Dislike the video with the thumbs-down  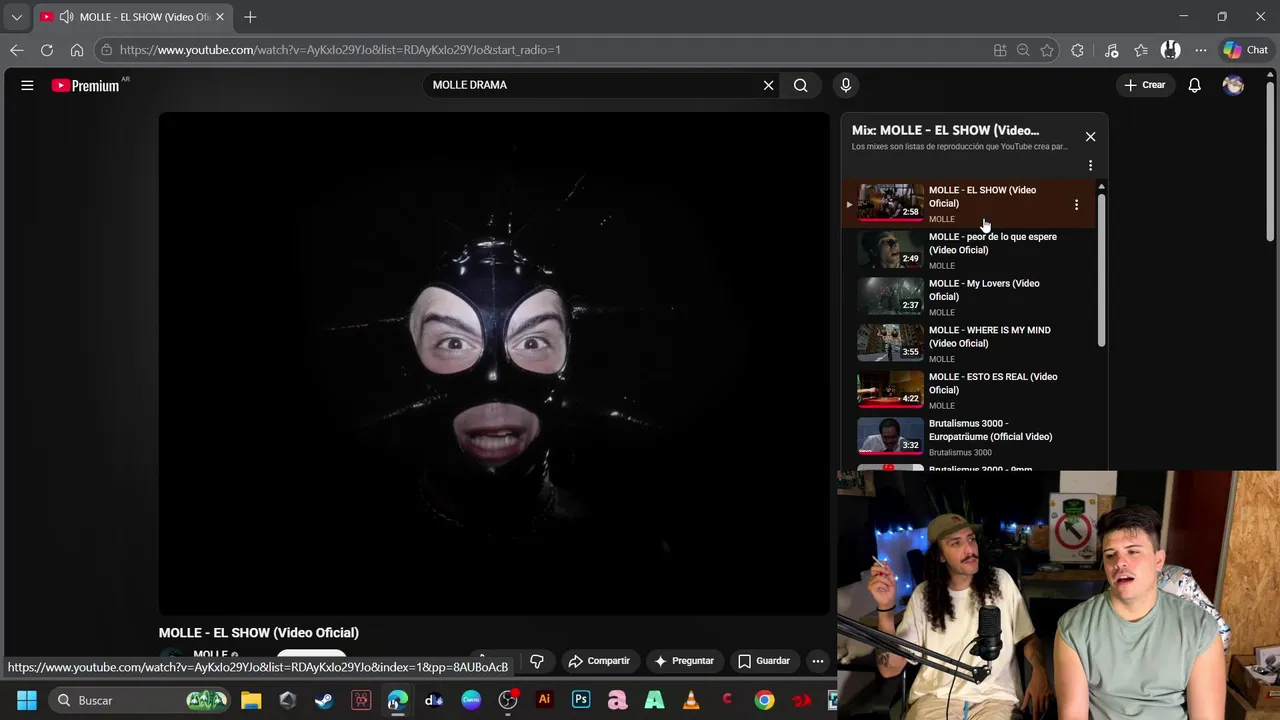tap(537, 661)
